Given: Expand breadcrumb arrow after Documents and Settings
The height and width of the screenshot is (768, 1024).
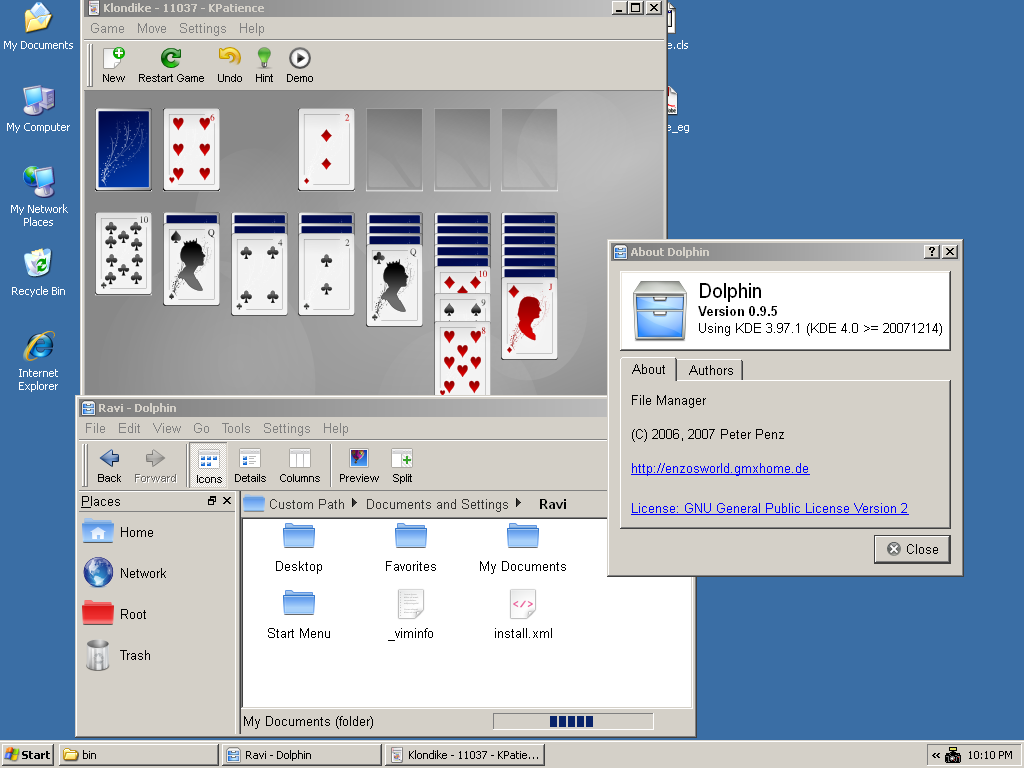Looking at the screenshot, I should (x=518, y=503).
